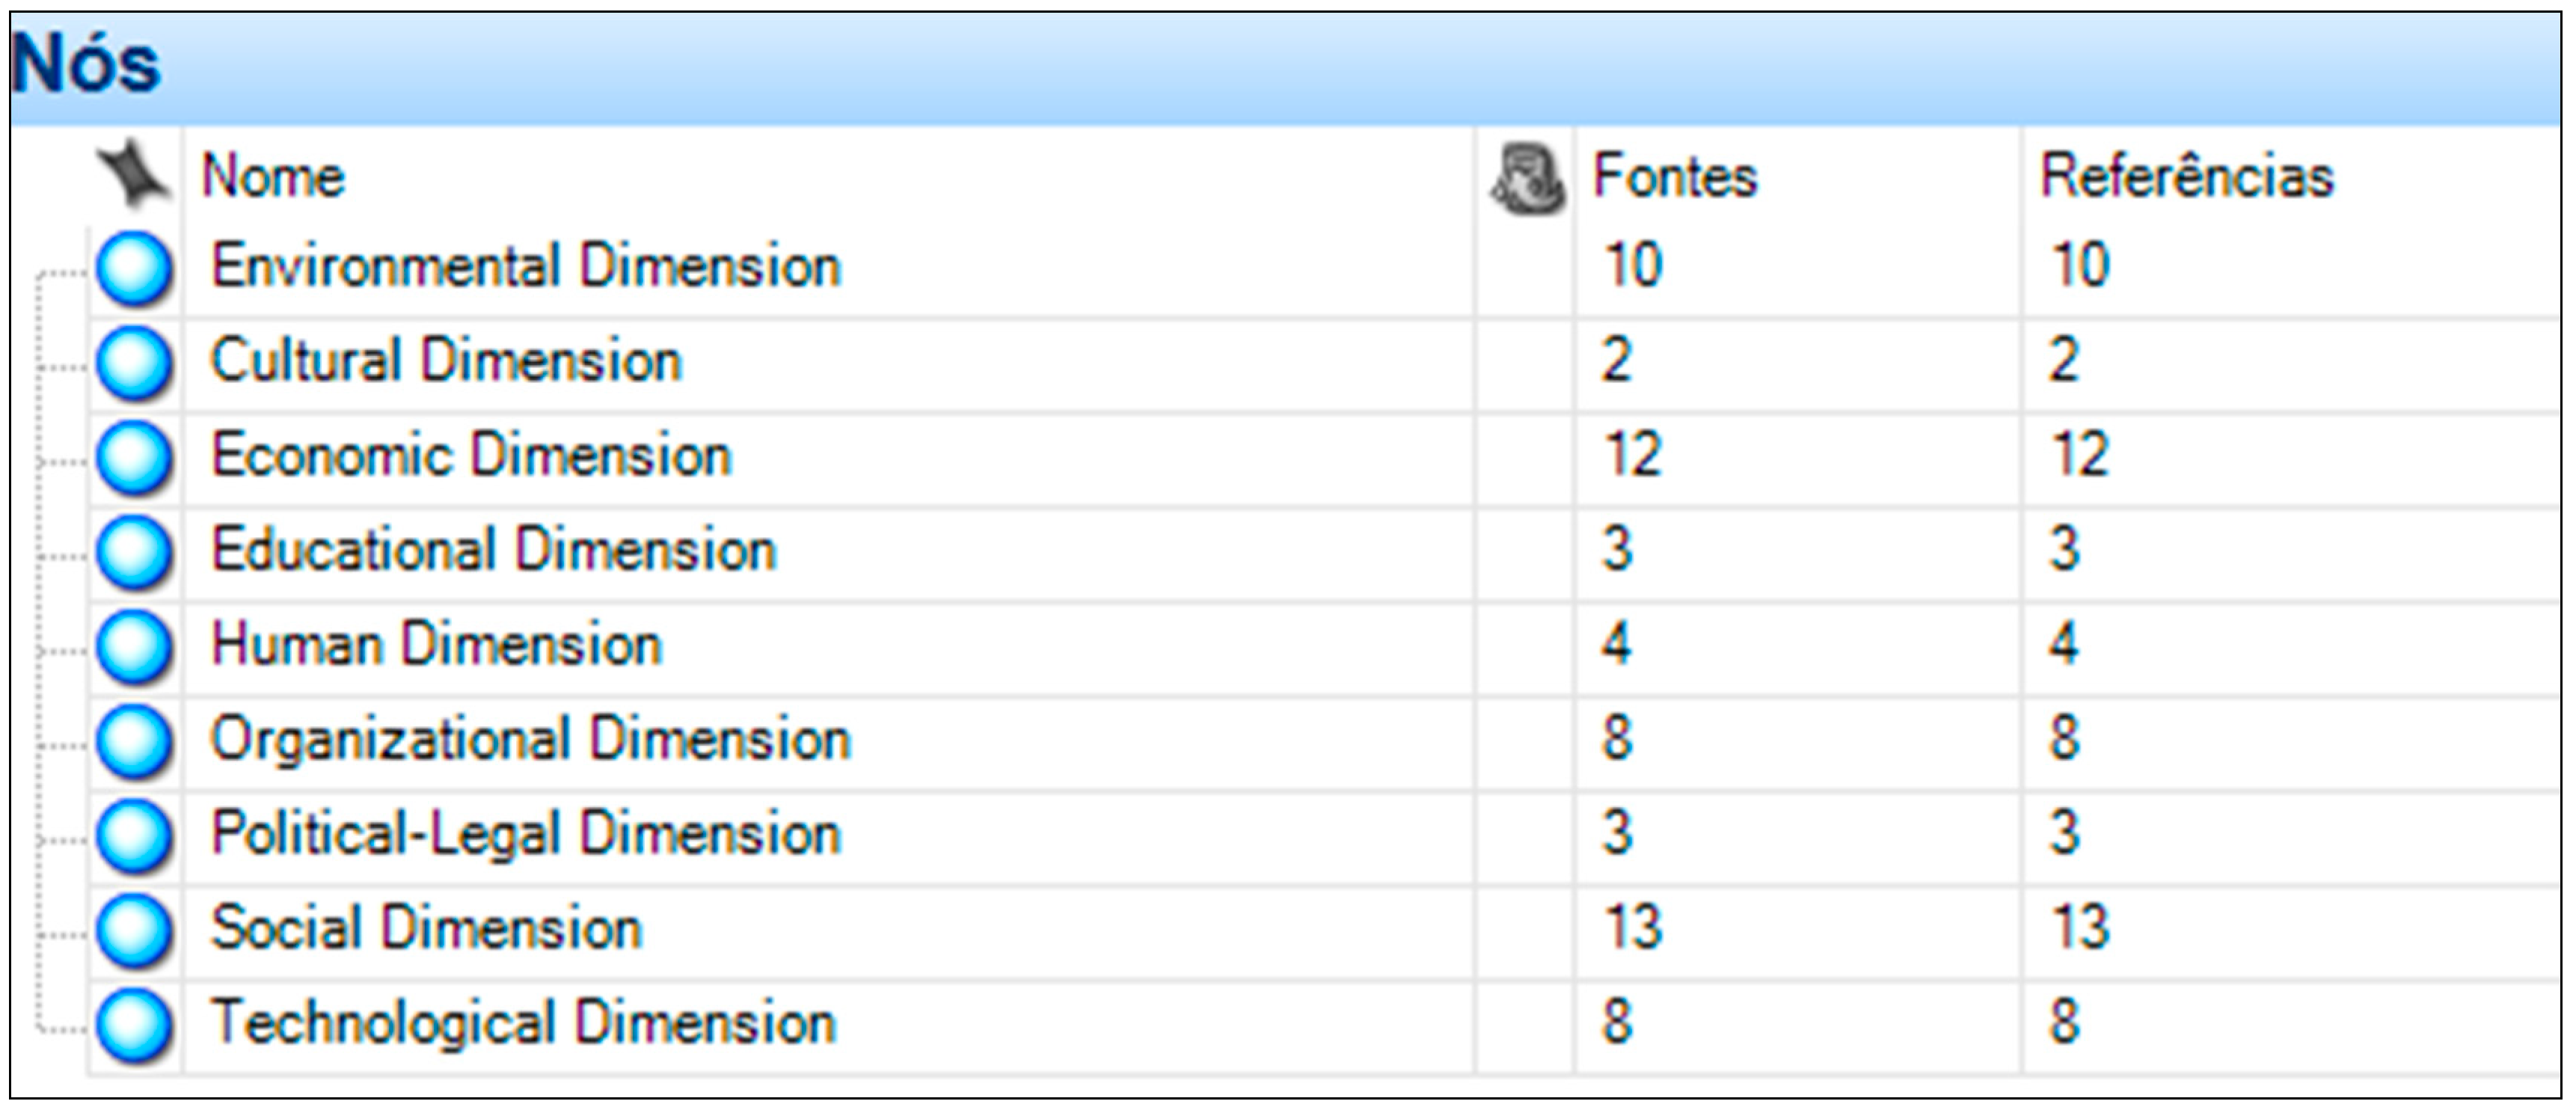Sort nodes by Referências column header
2576x1113 pixels.
(x=2186, y=177)
